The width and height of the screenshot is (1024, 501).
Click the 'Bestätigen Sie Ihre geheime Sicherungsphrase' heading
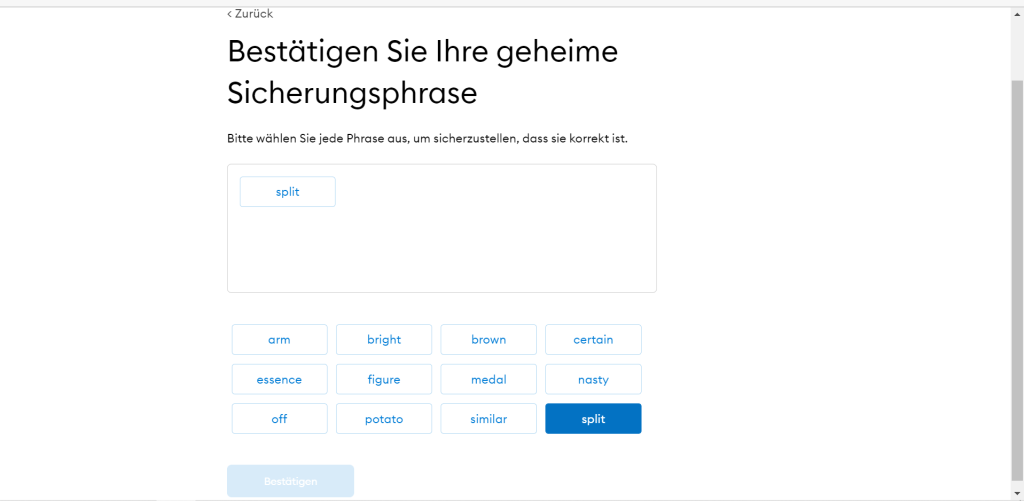[x=422, y=71]
